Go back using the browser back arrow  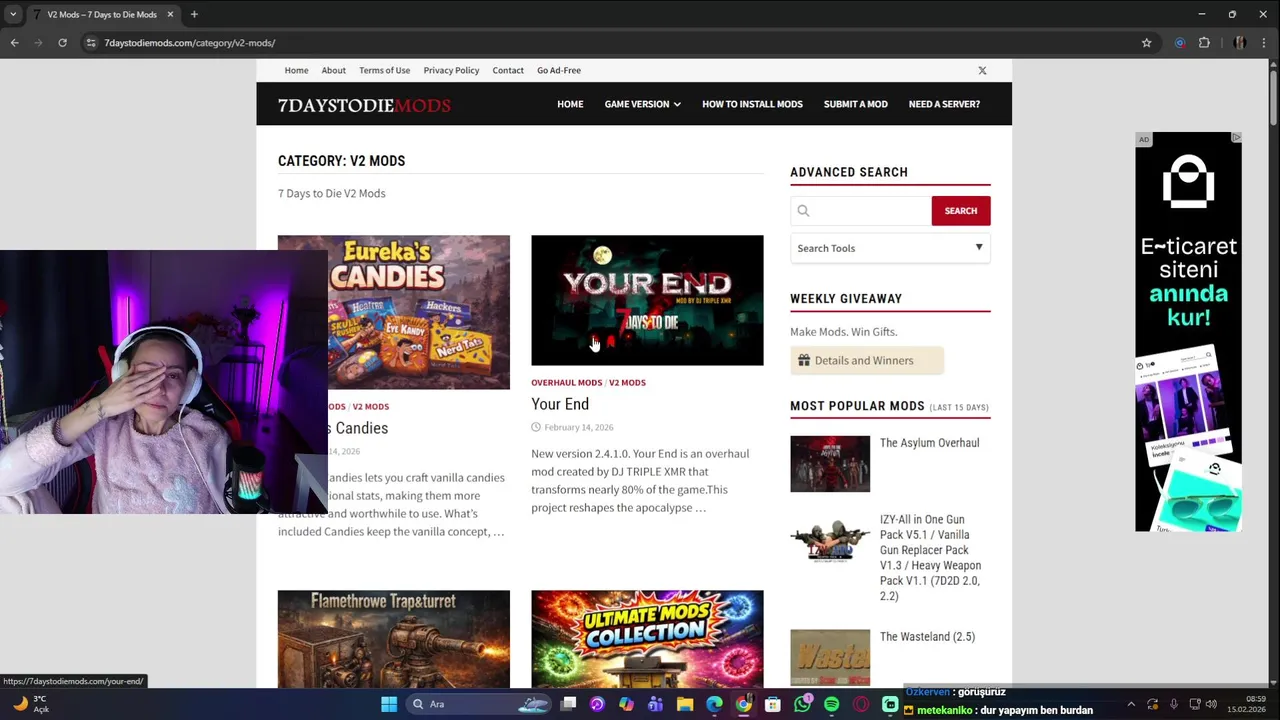[14, 43]
